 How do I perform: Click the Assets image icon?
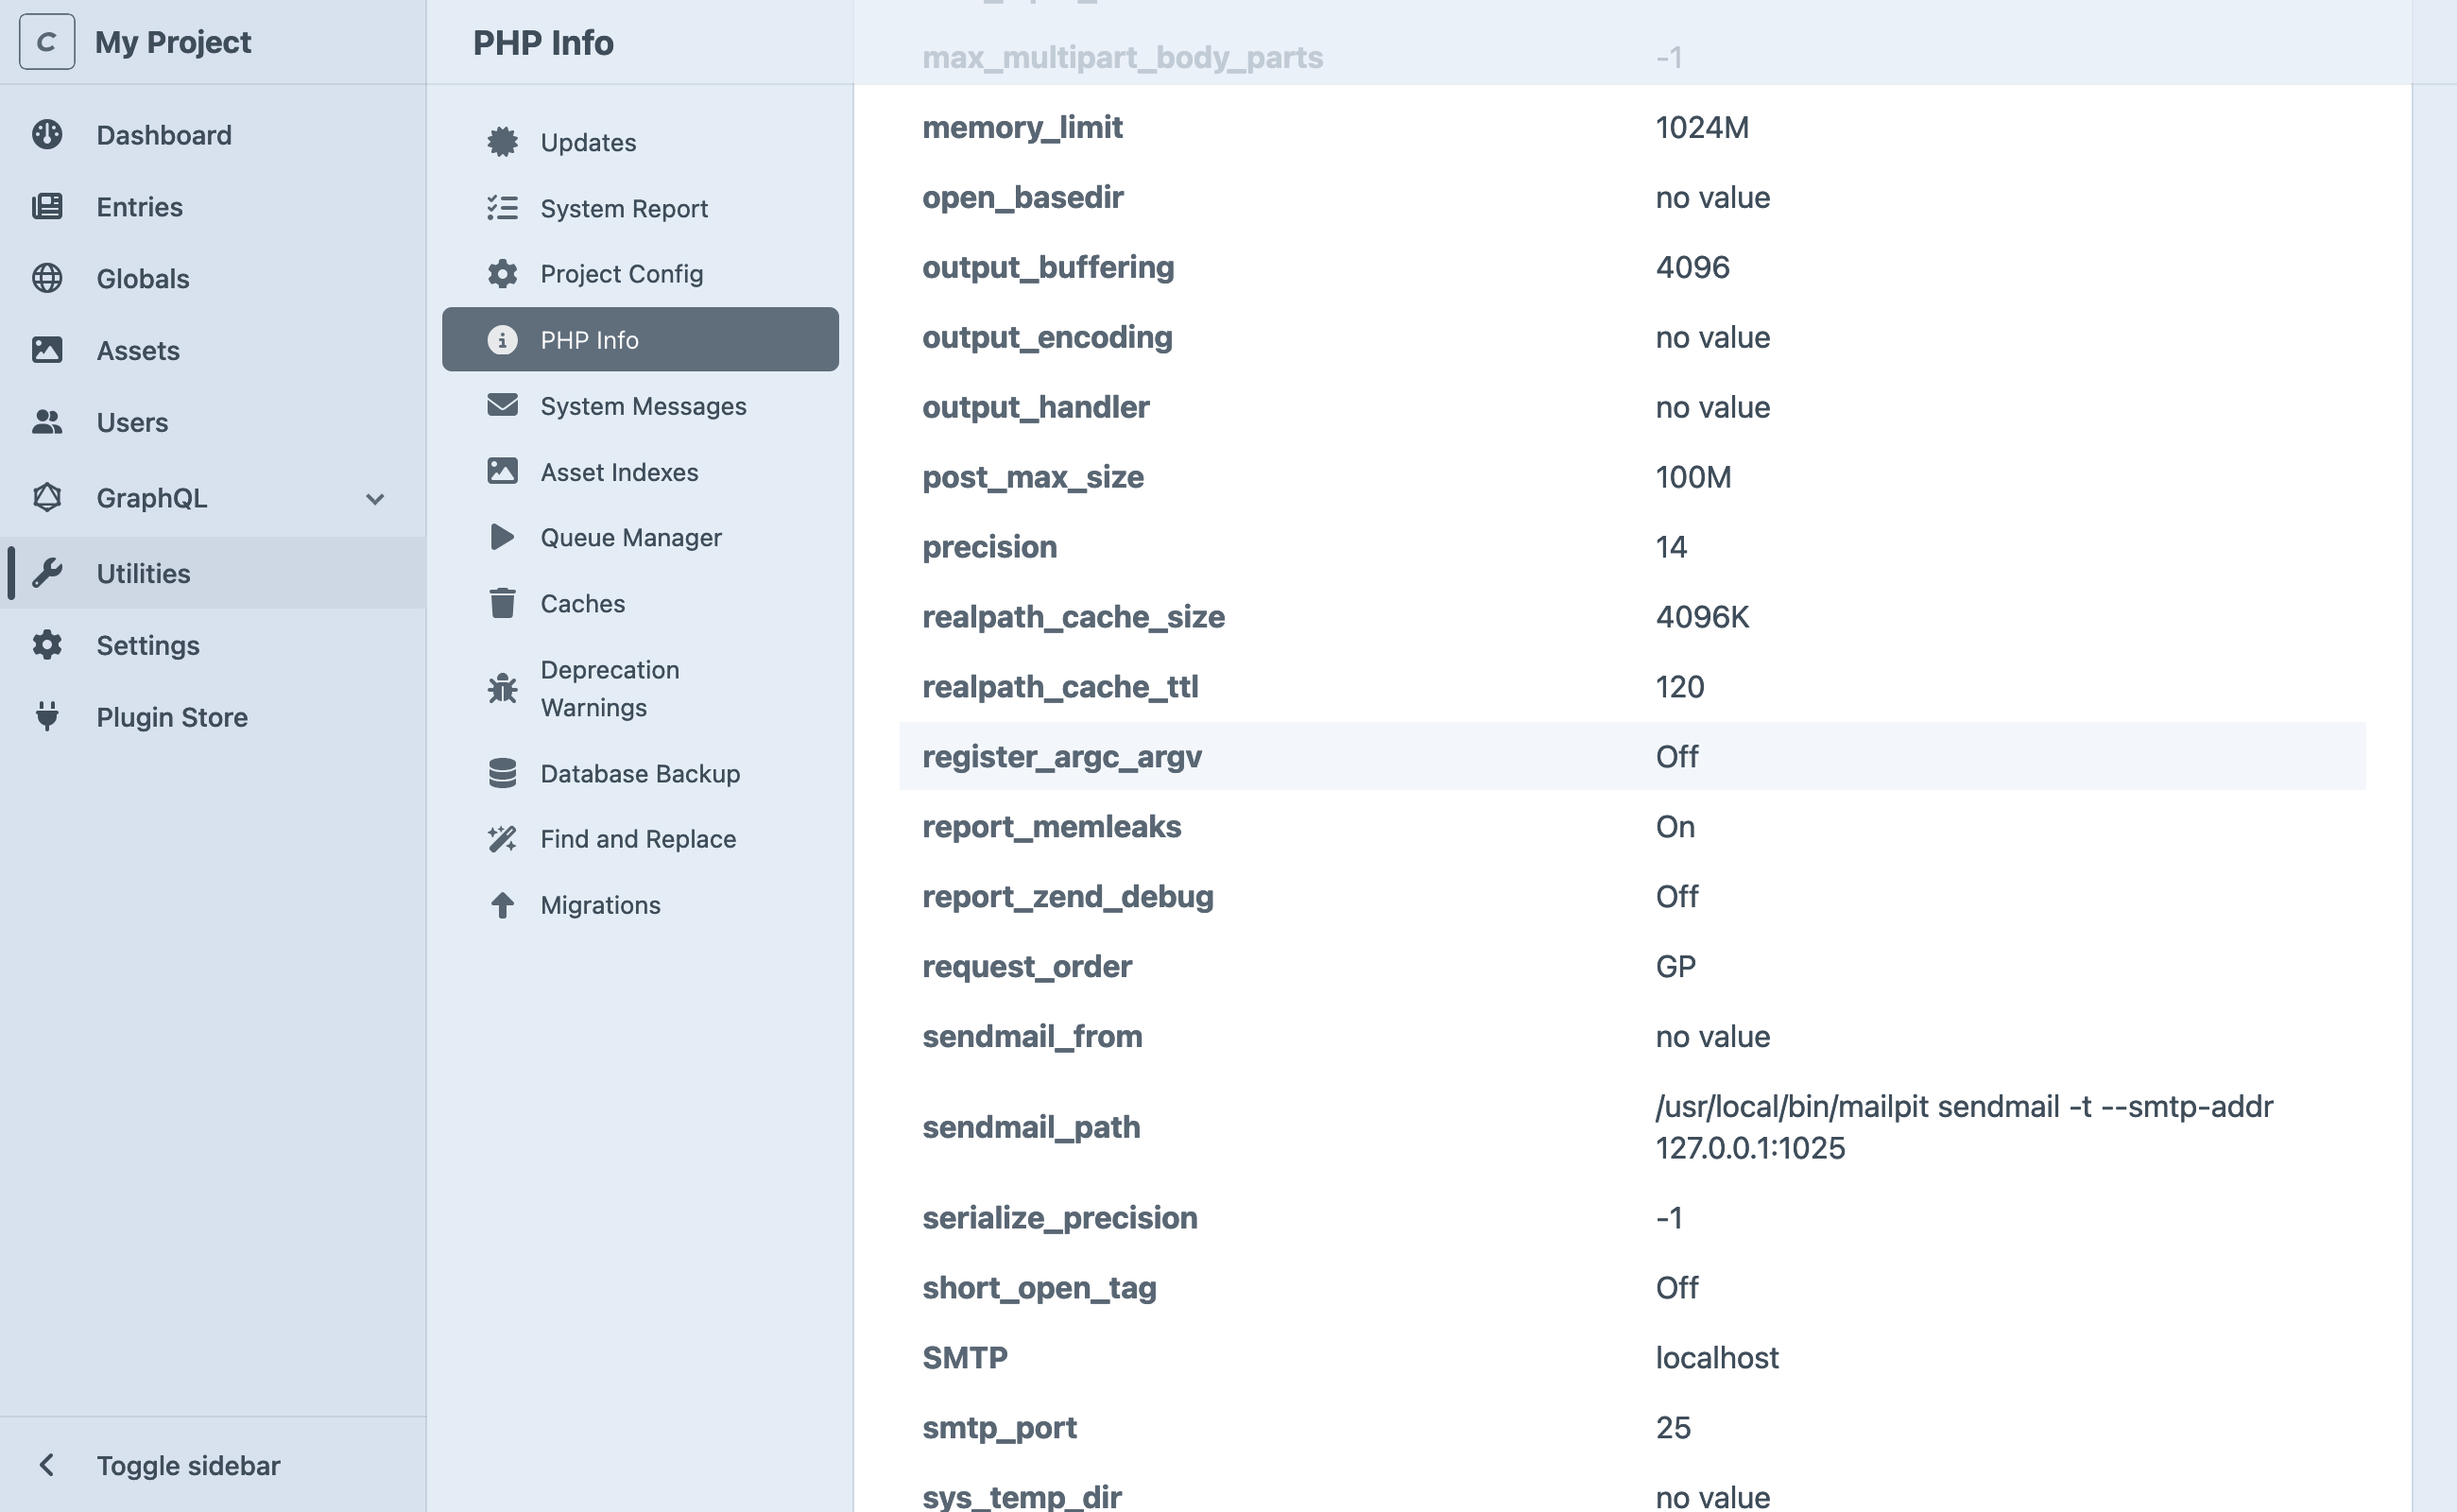[47, 350]
